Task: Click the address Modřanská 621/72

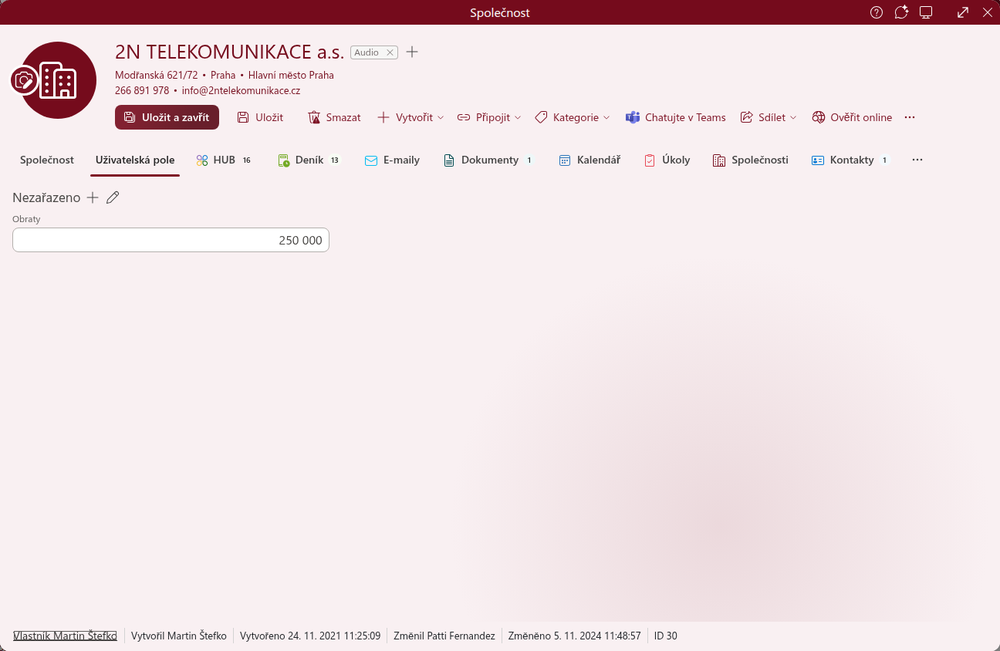Action: tap(156, 75)
